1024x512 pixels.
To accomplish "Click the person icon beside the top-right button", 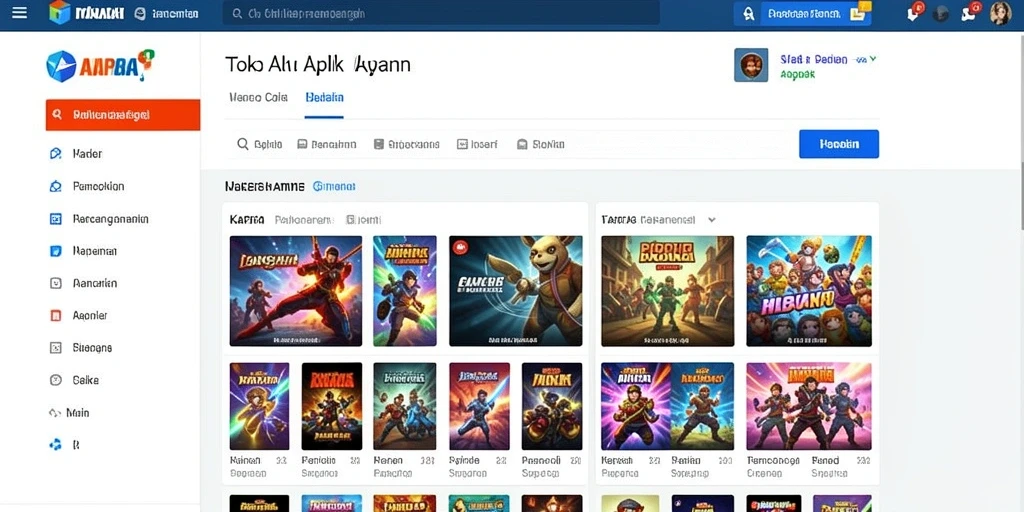I will click(749, 14).
